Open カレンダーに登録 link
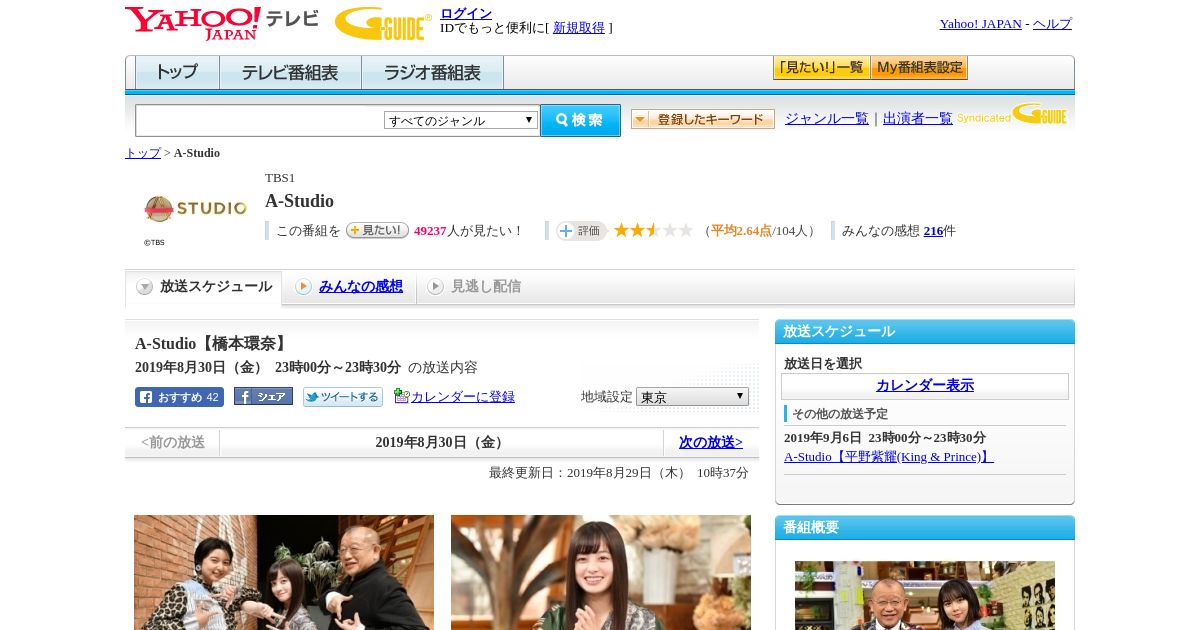 coord(463,397)
